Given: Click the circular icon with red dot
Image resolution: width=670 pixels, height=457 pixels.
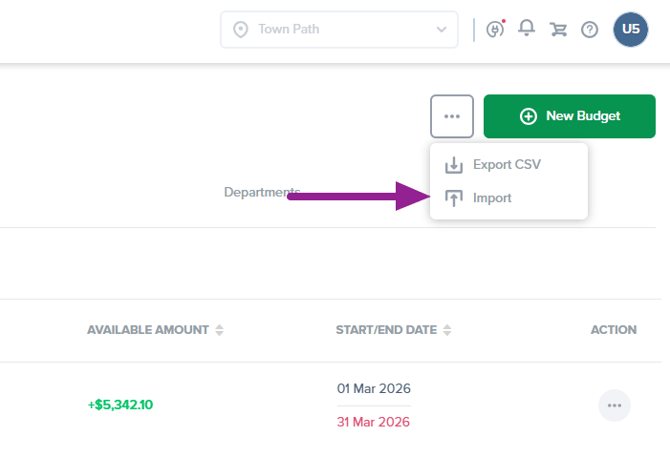Looking at the screenshot, I should point(495,29).
